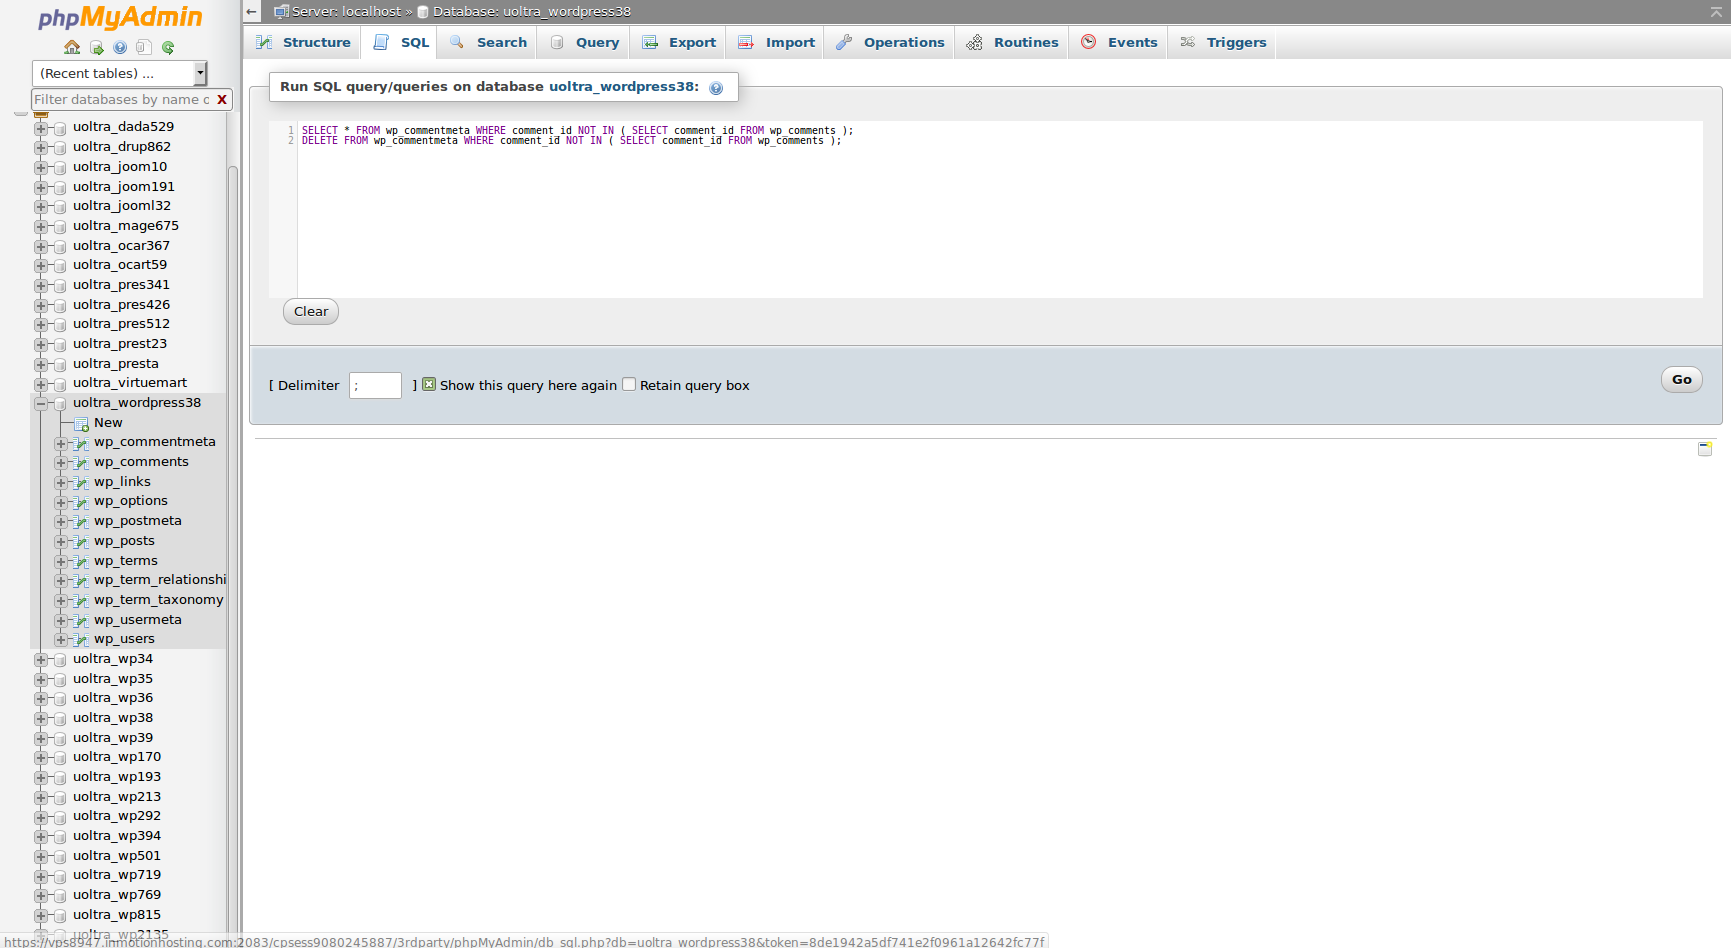This screenshot has width=1731, height=948.
Task: Focus the Delimiter input field
Action: point(375,385)
